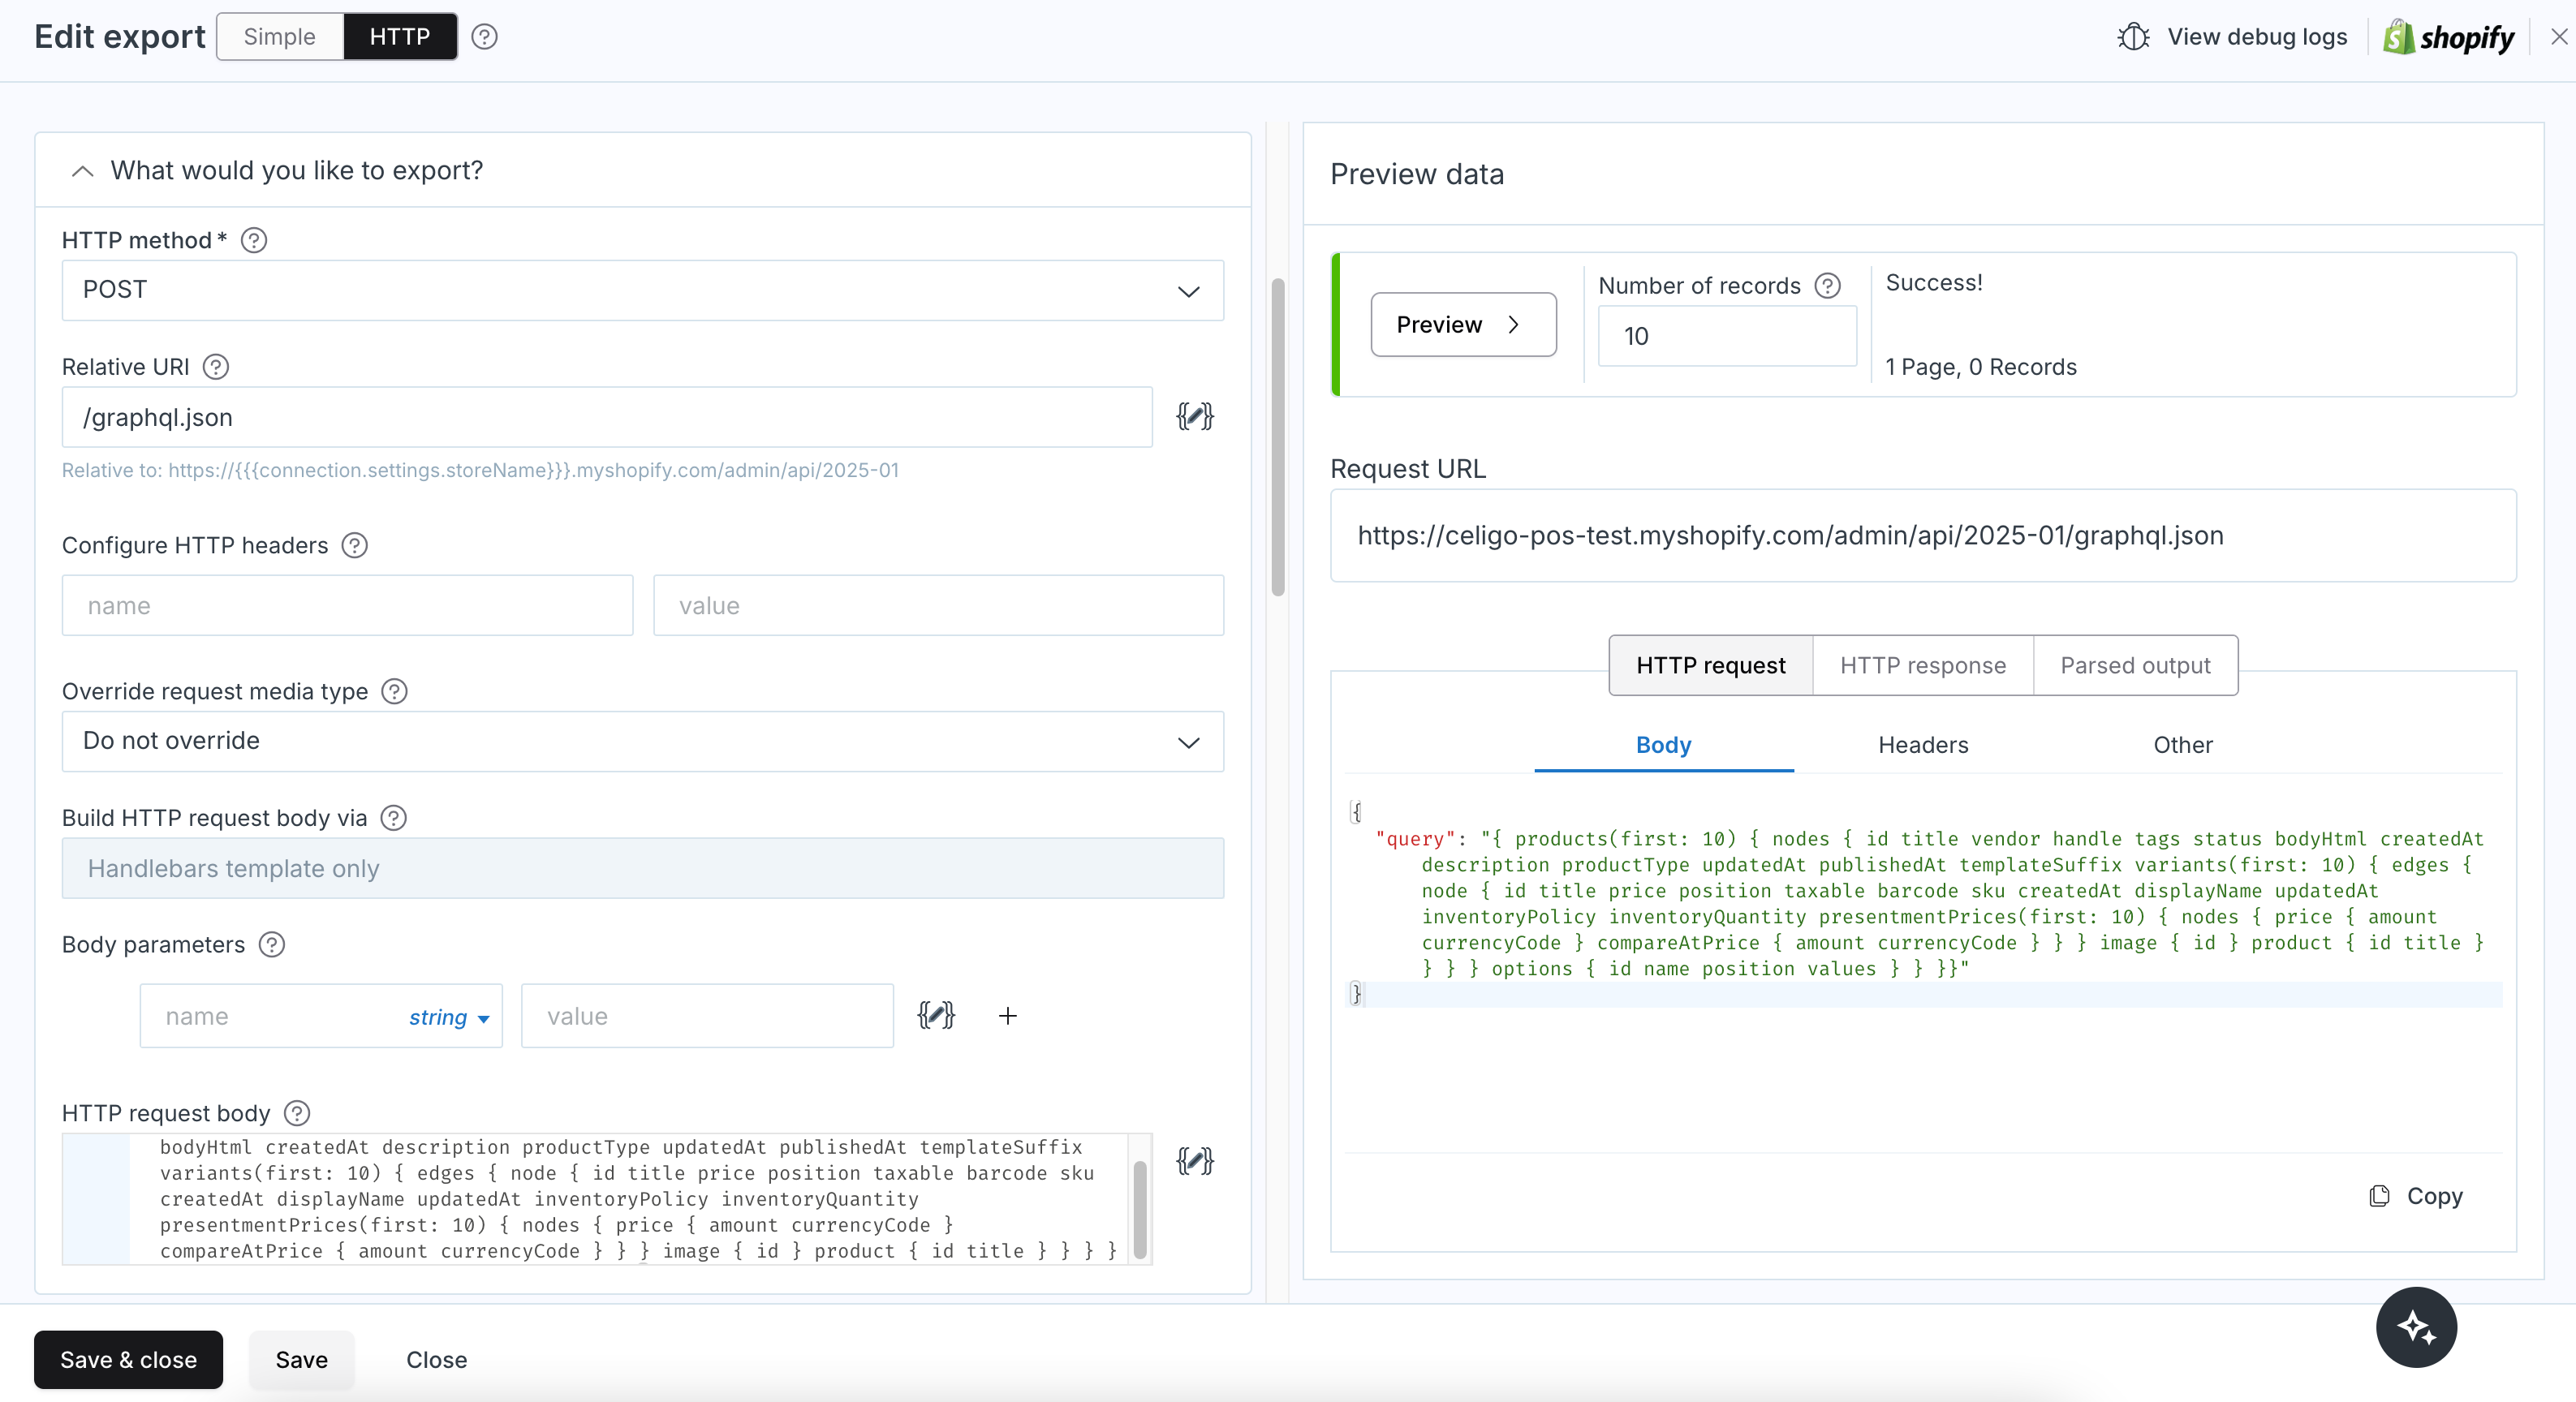This screenshot has width=2576, height=1402.
Task: Open help for Relative URI
Action: pos(215,367)
